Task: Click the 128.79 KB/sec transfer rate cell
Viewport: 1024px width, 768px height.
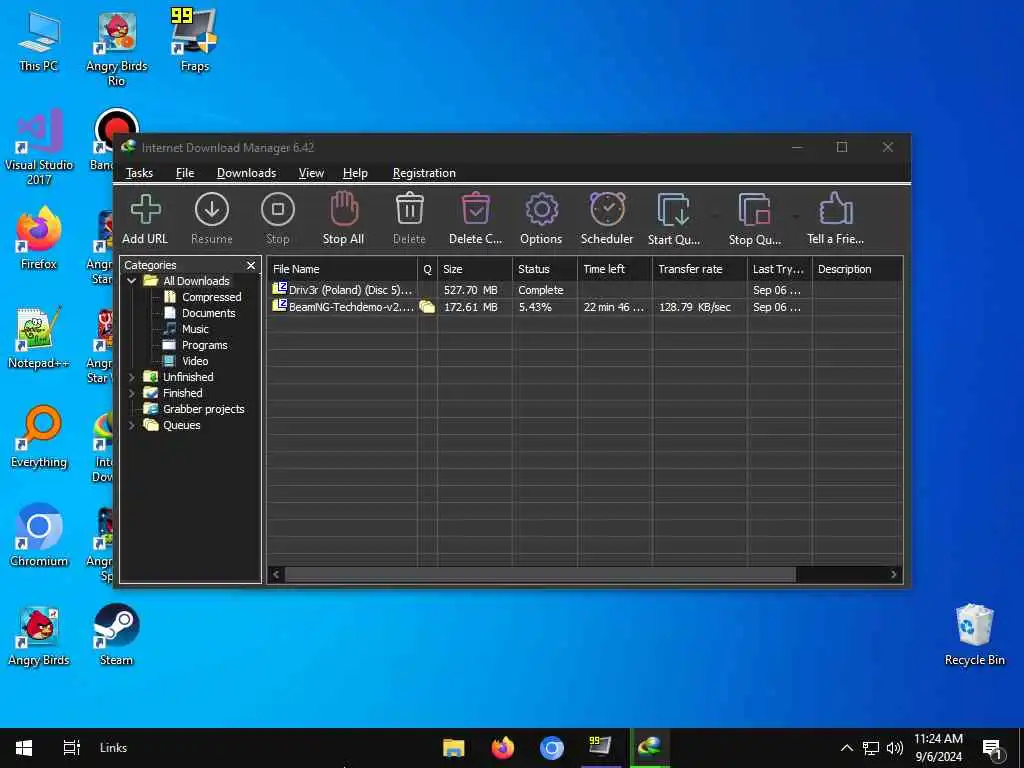Action: pyautogui.click(x=695, y=307)
